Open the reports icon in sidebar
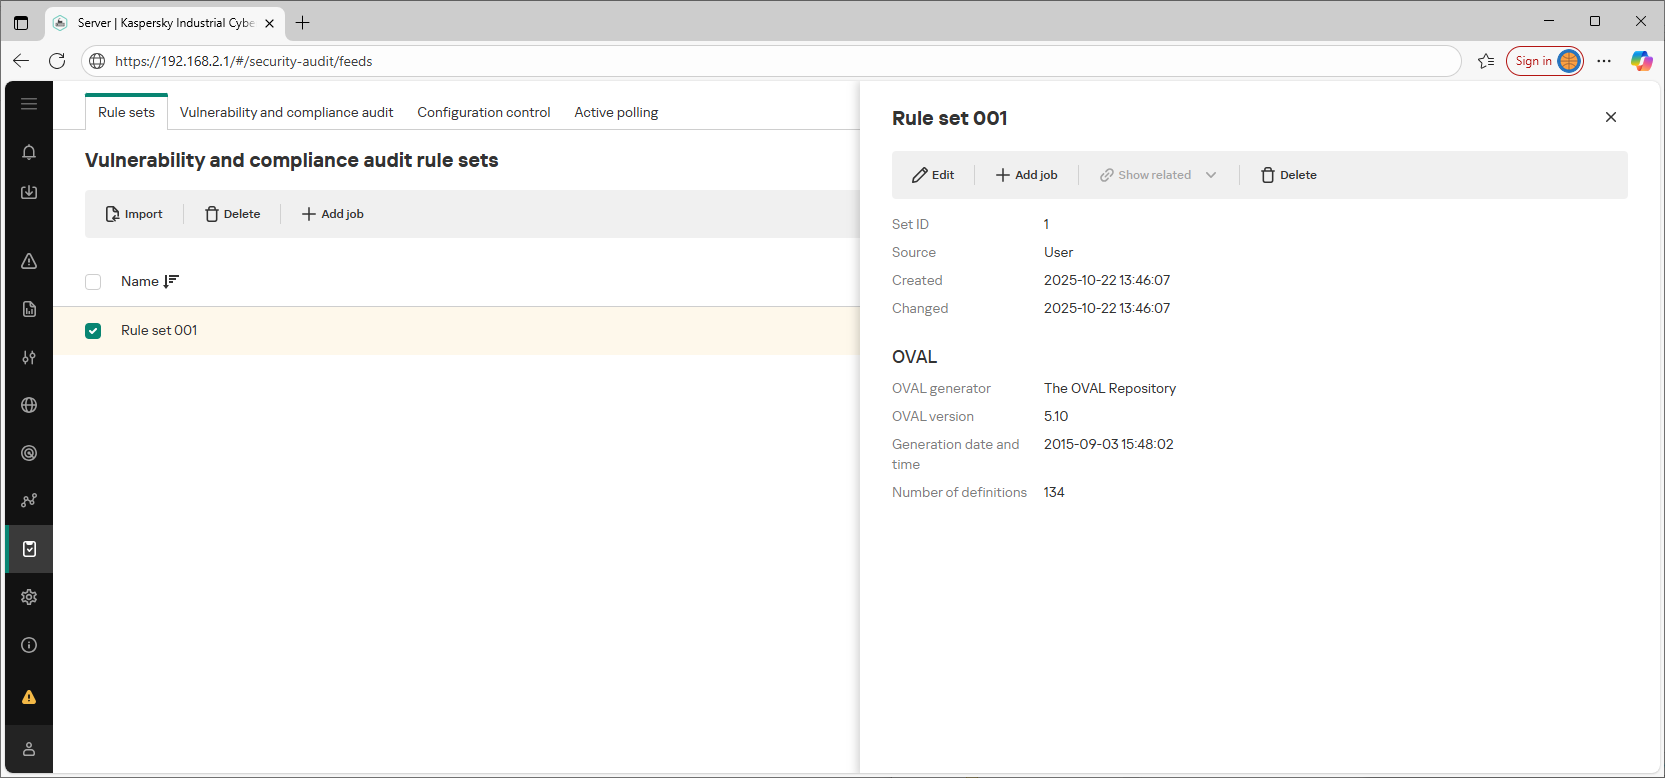Screen dimensions: 1665x778 (29, 309)
